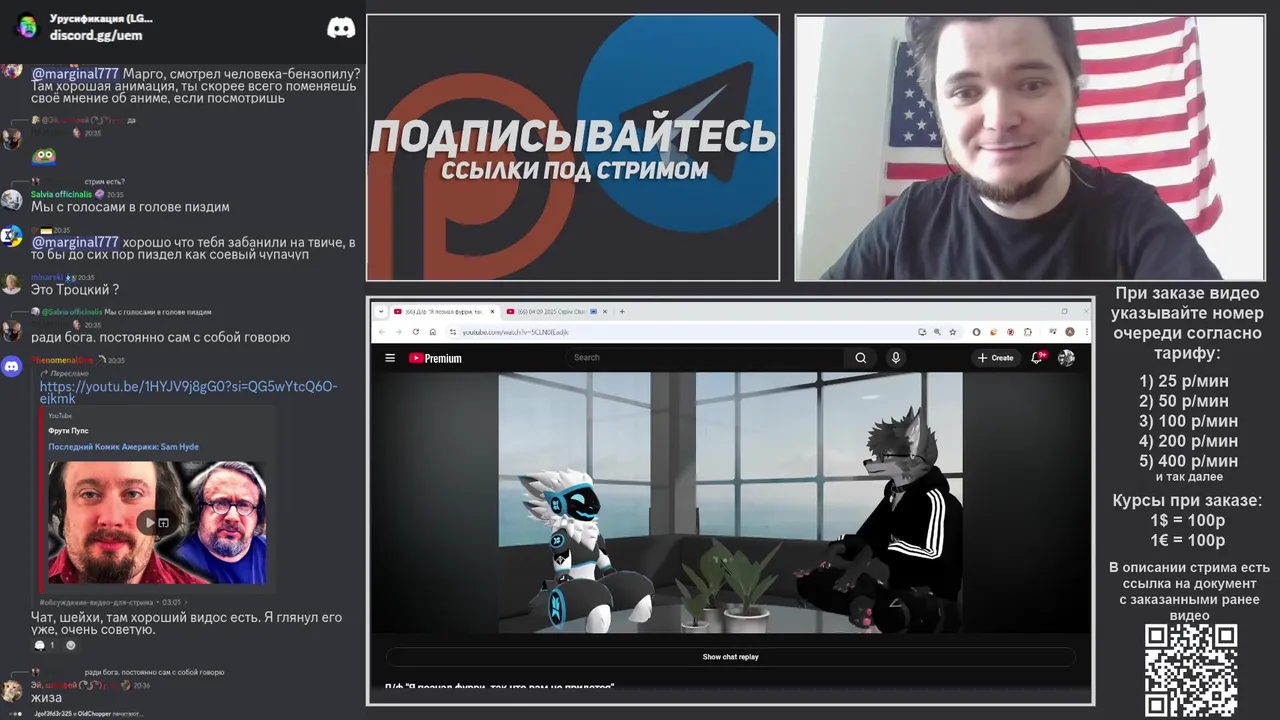Click tariff line '5) 400 р/мин'
Viewport: 1280px width, 720px height.
click(1188, 461)
